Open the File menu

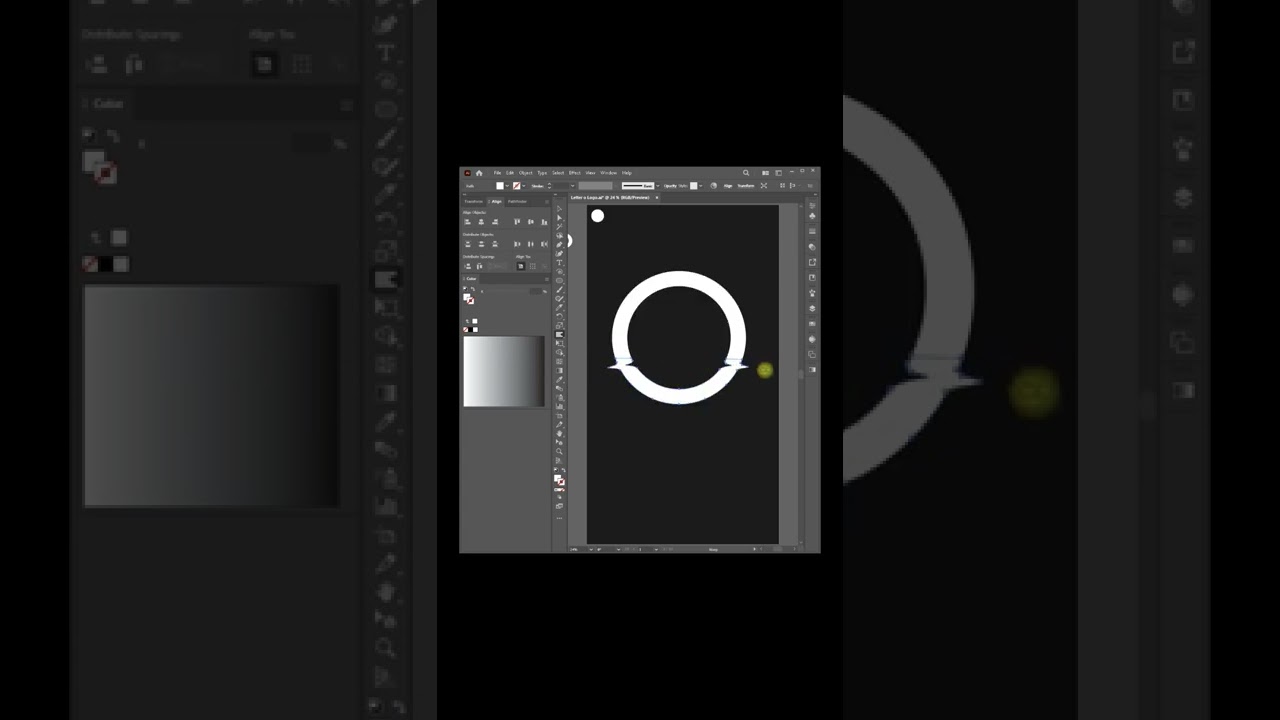coord(497,173)
